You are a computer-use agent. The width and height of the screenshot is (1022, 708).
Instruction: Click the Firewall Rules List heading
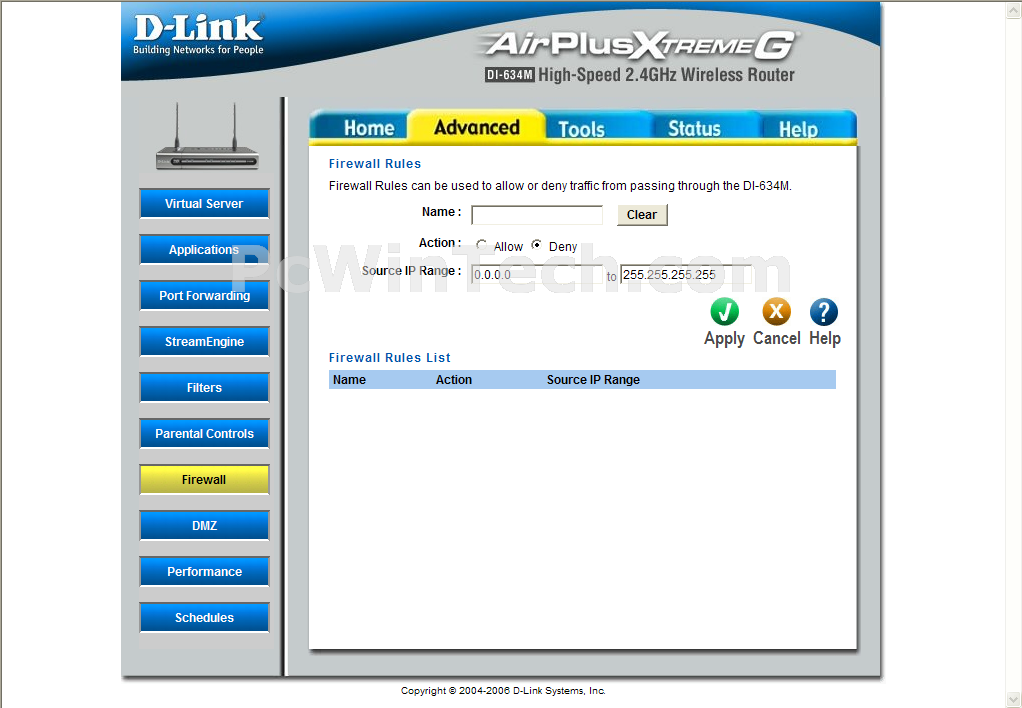[x=390, y=357]
